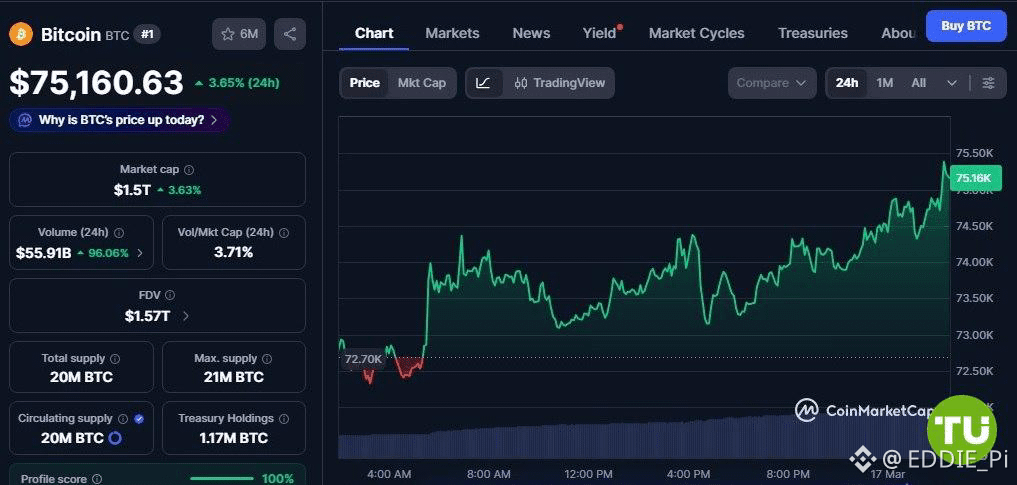Expand Volume (24h) details arrow
The image size is (1017, 485).
pos(140,253)
